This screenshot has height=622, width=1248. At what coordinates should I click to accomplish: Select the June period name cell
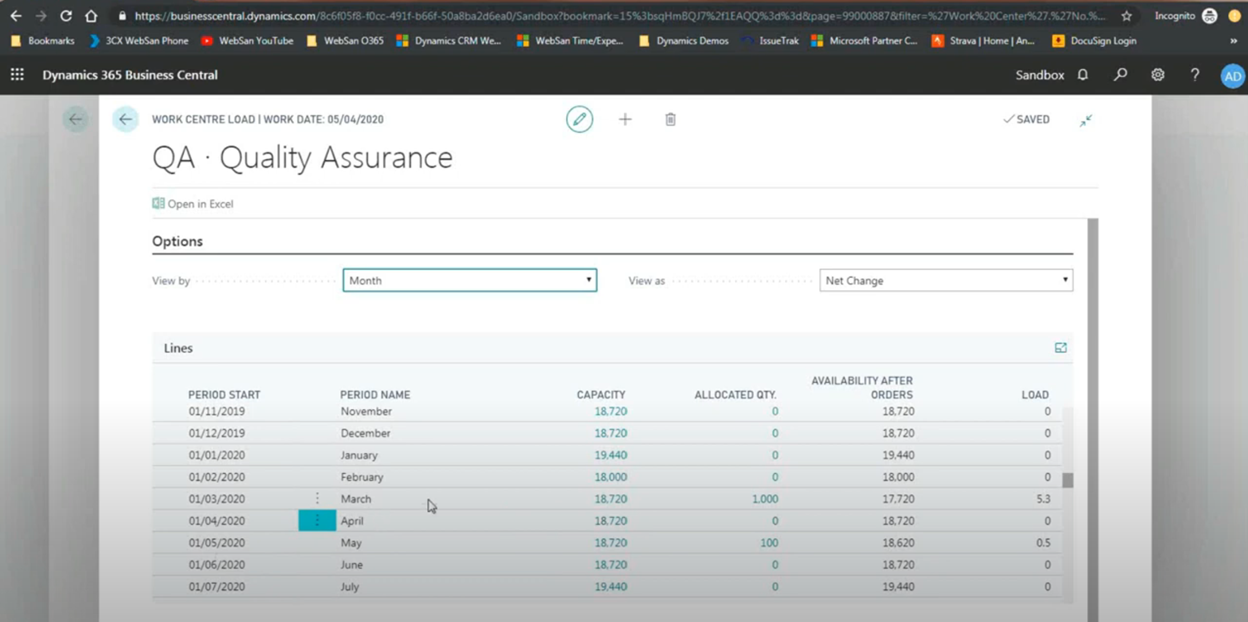click(x=351, y=565)
